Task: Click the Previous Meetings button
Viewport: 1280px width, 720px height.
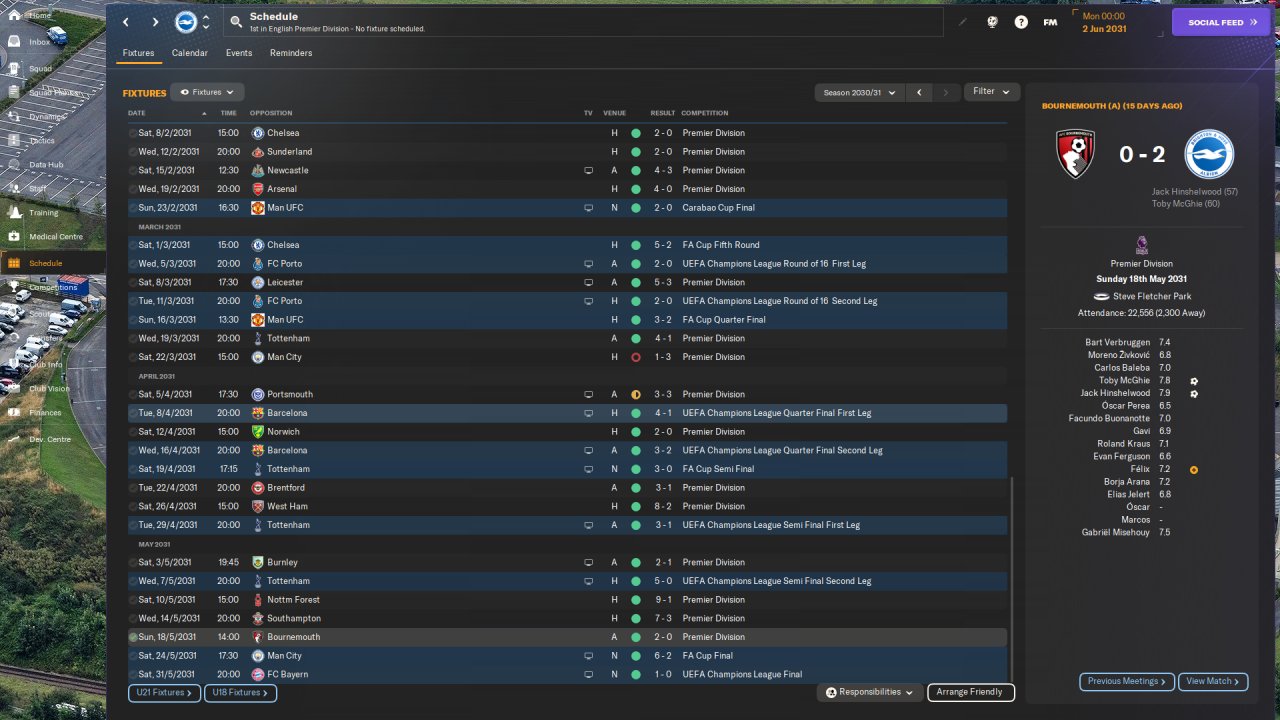Action: pyautogui.click(x=1127, y=681)
